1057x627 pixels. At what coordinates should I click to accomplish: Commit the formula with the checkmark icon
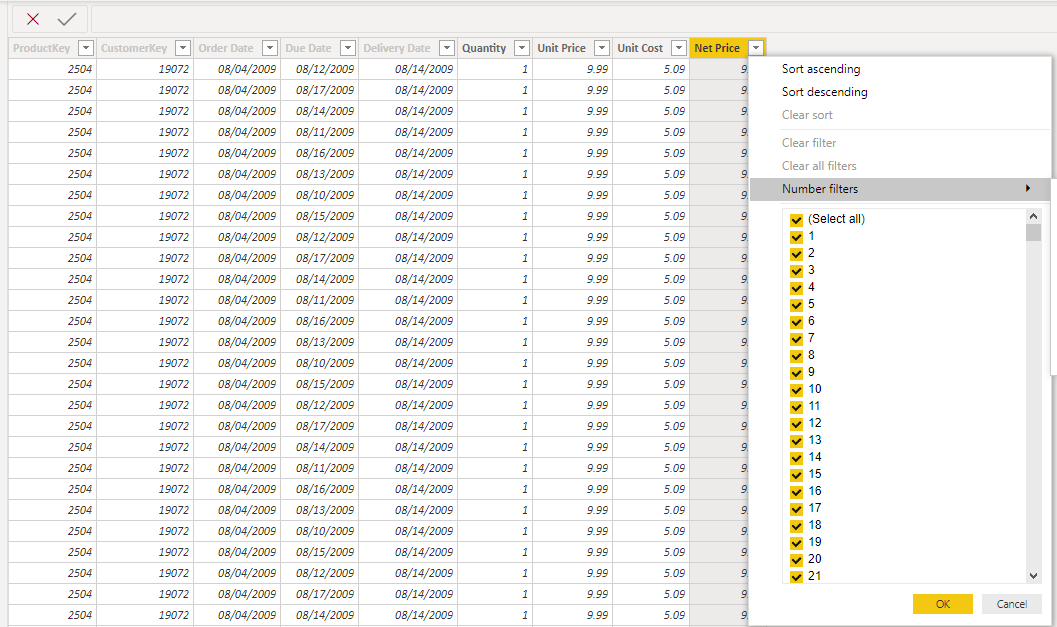point(67,19)
